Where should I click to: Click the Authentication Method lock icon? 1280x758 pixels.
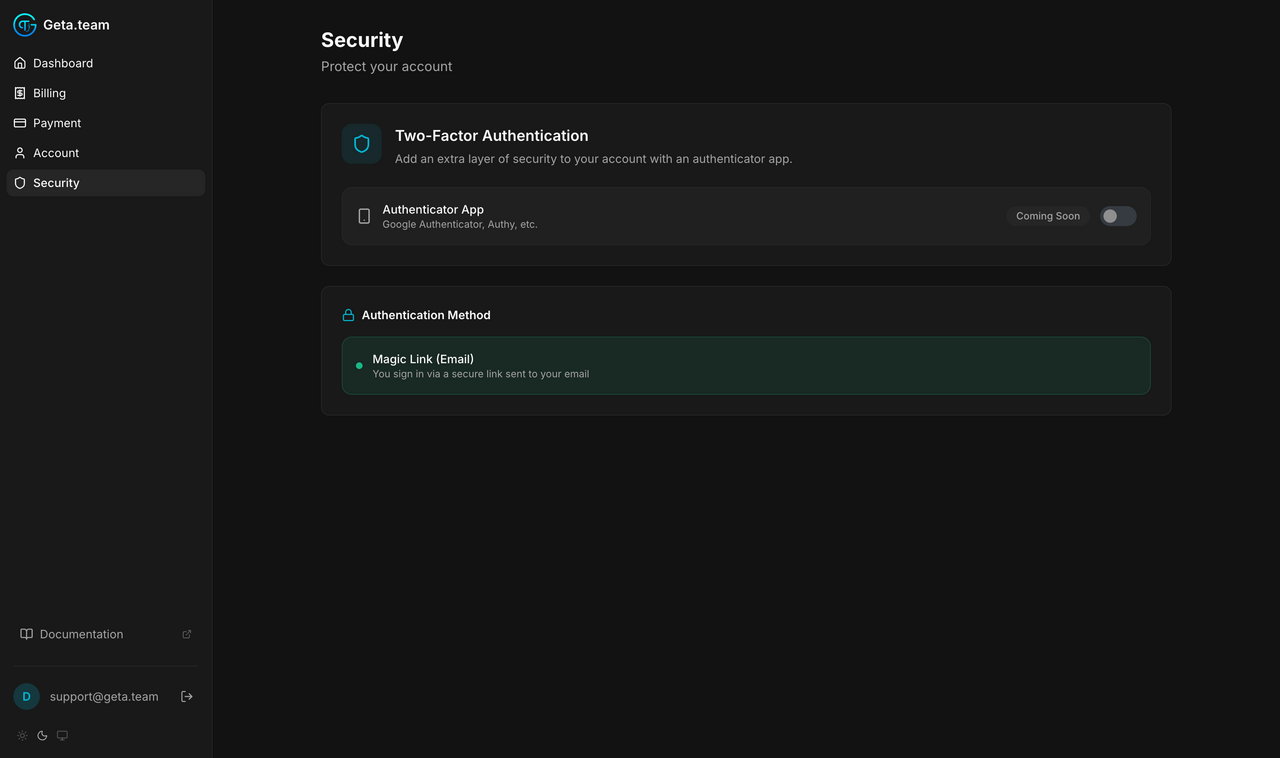click(x=349, y=315)
